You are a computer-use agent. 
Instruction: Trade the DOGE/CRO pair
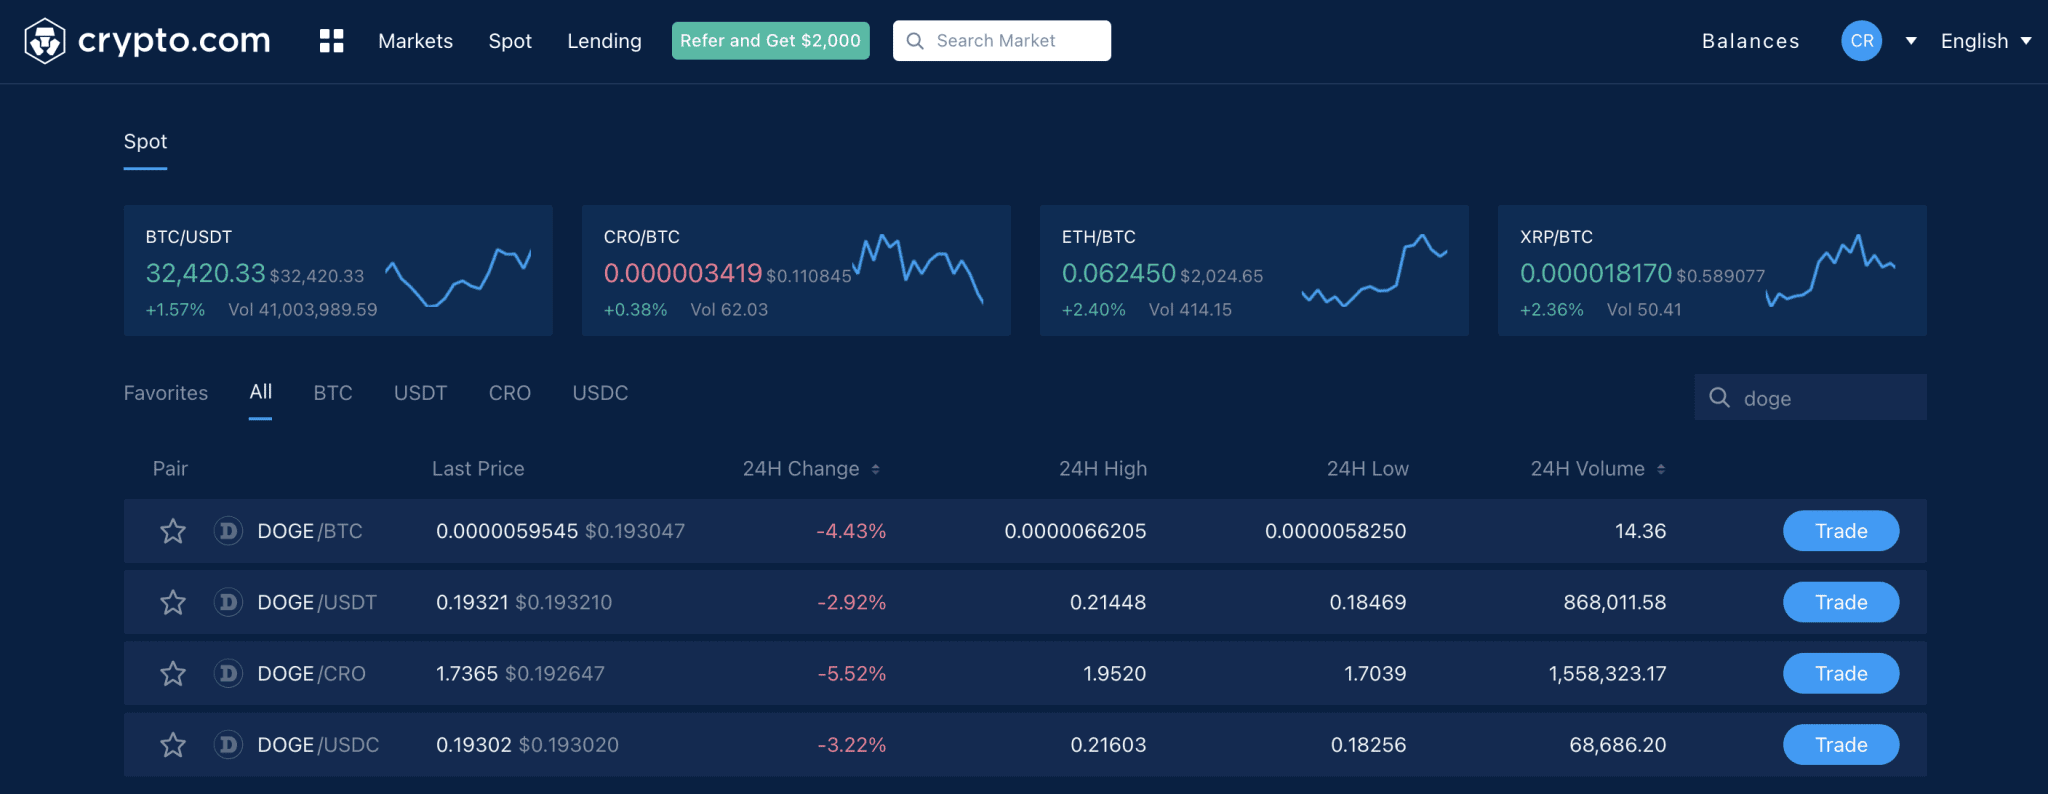click(1841, 674)
